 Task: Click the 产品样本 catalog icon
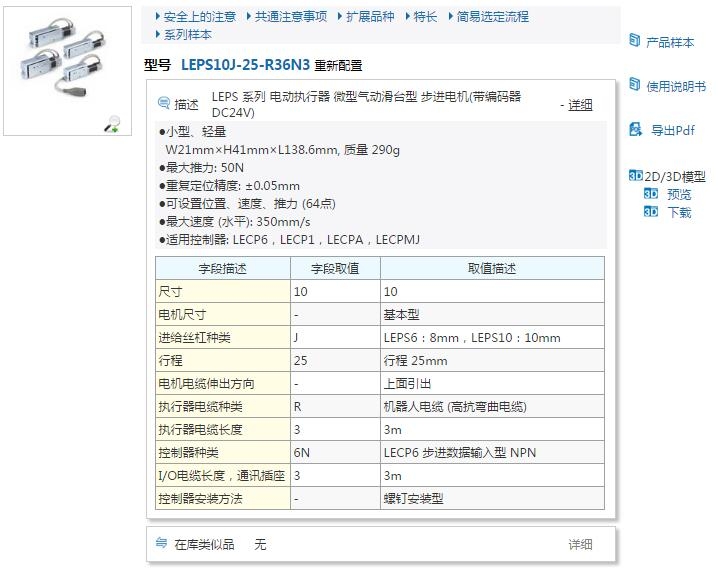(x=634, y=41)
